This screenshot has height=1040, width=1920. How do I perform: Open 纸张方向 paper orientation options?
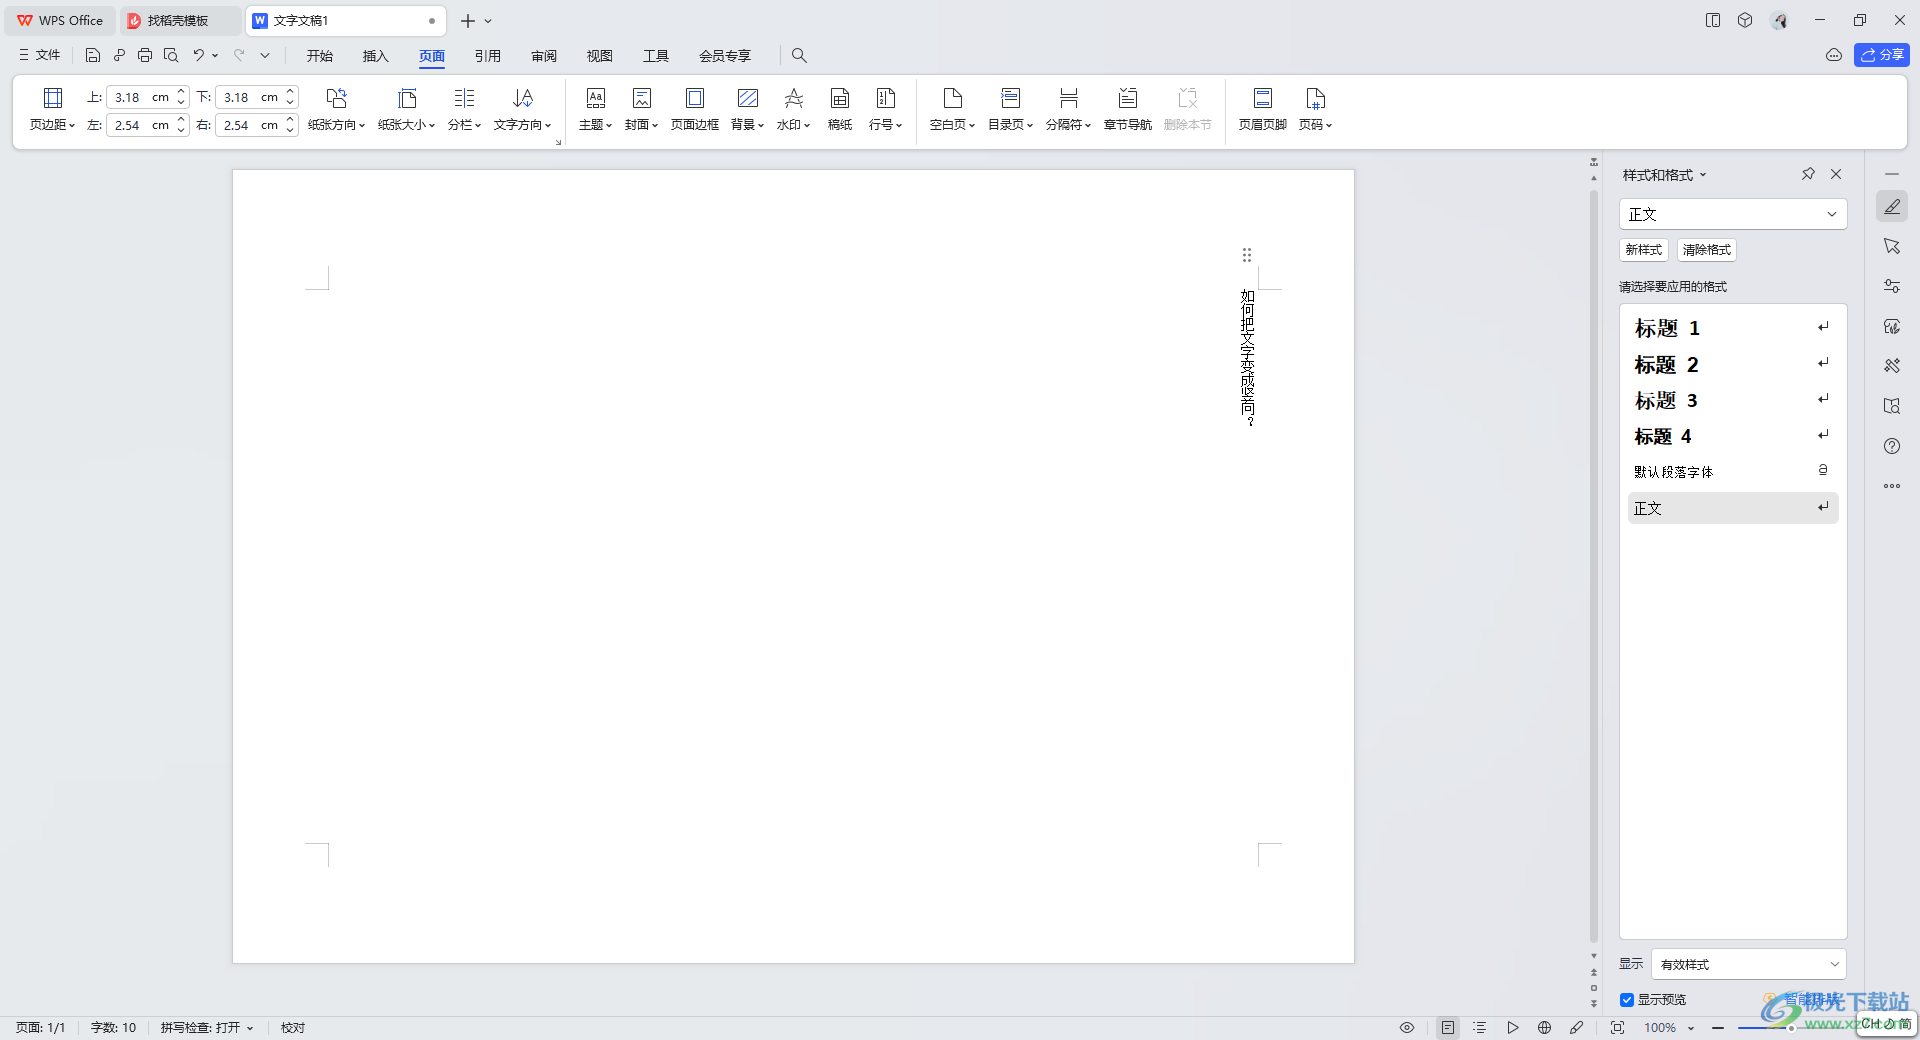pos(336,110)
